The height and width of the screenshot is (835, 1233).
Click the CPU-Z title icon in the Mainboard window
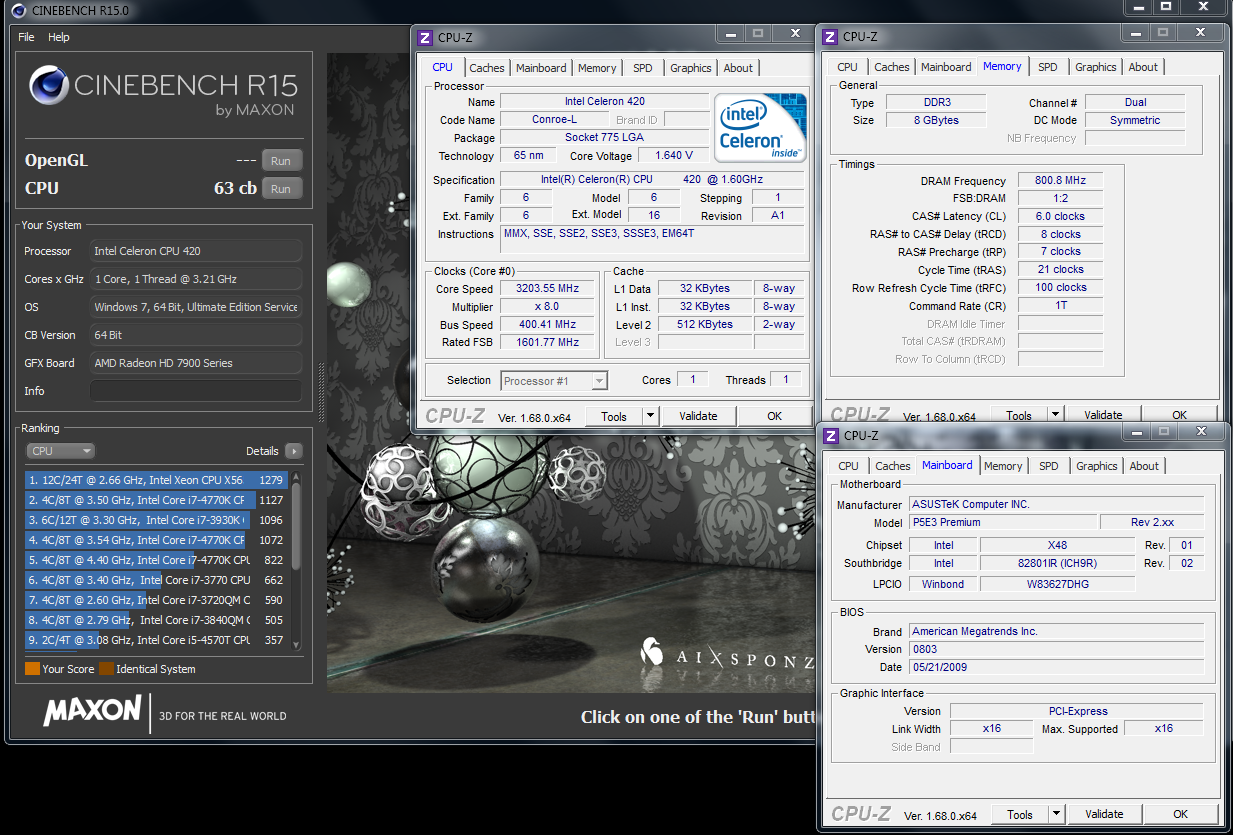tap(830, 435)
